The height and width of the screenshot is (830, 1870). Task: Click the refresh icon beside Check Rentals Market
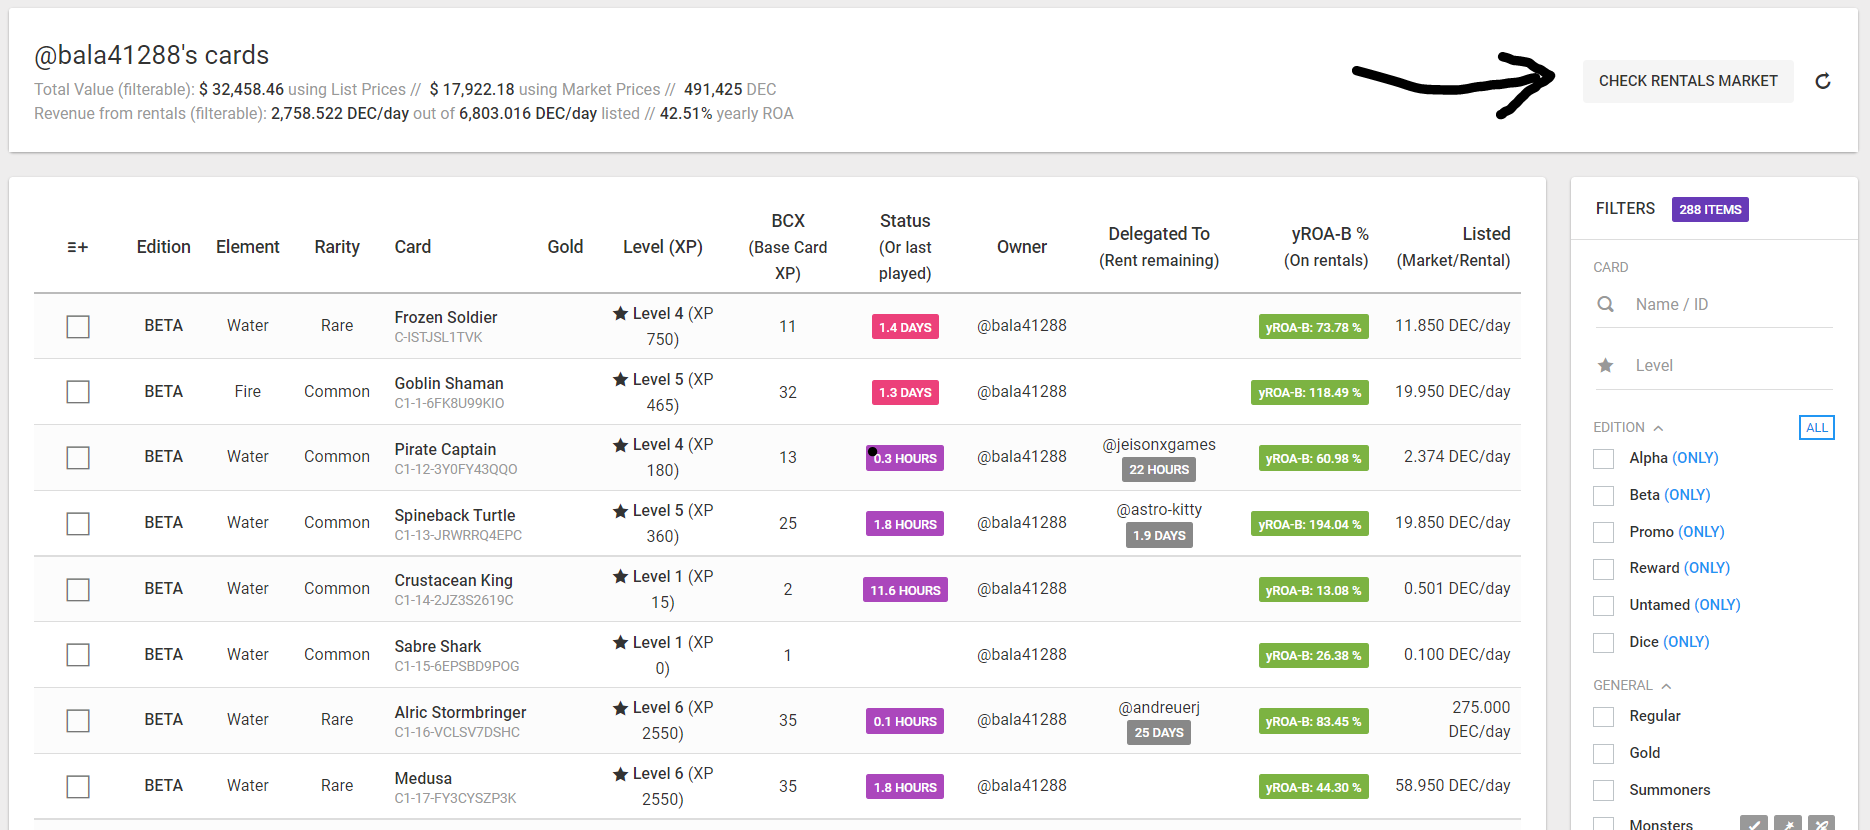tap(1823, 81)
